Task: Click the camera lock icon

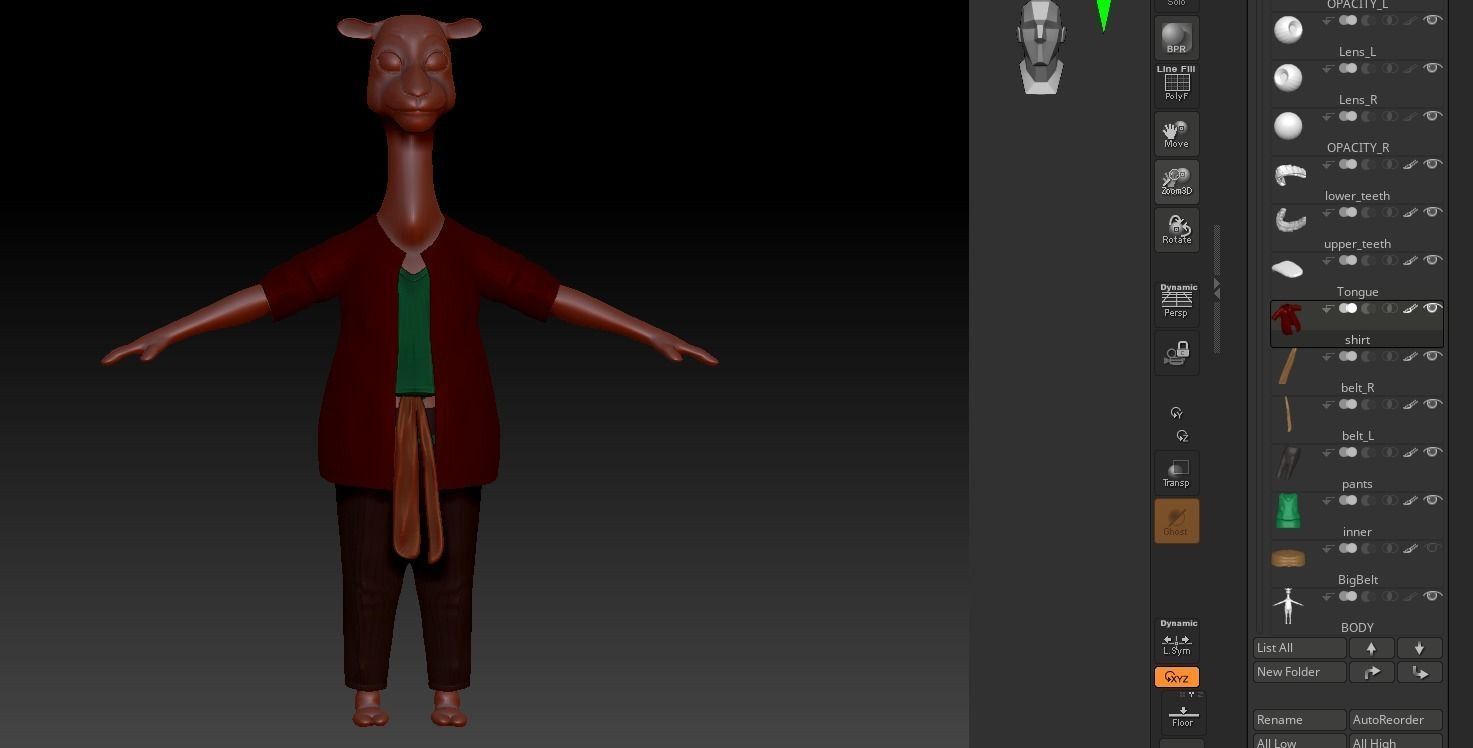Action: [x=1176, y=353]
